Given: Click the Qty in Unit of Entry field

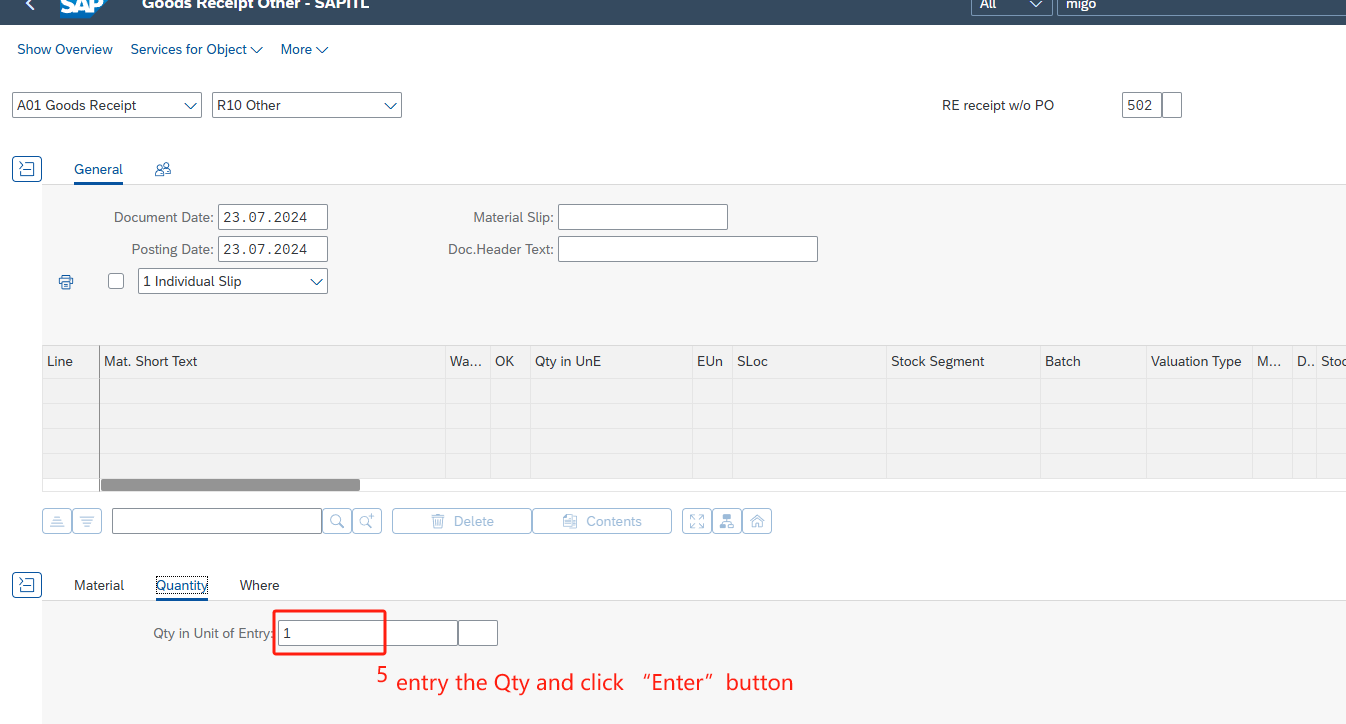Looking at the screenshot, I should tap(330, 633).
